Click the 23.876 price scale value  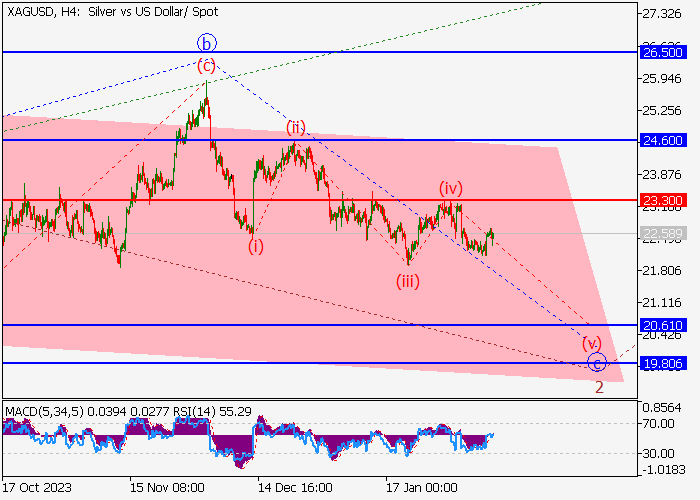[662, 175]
